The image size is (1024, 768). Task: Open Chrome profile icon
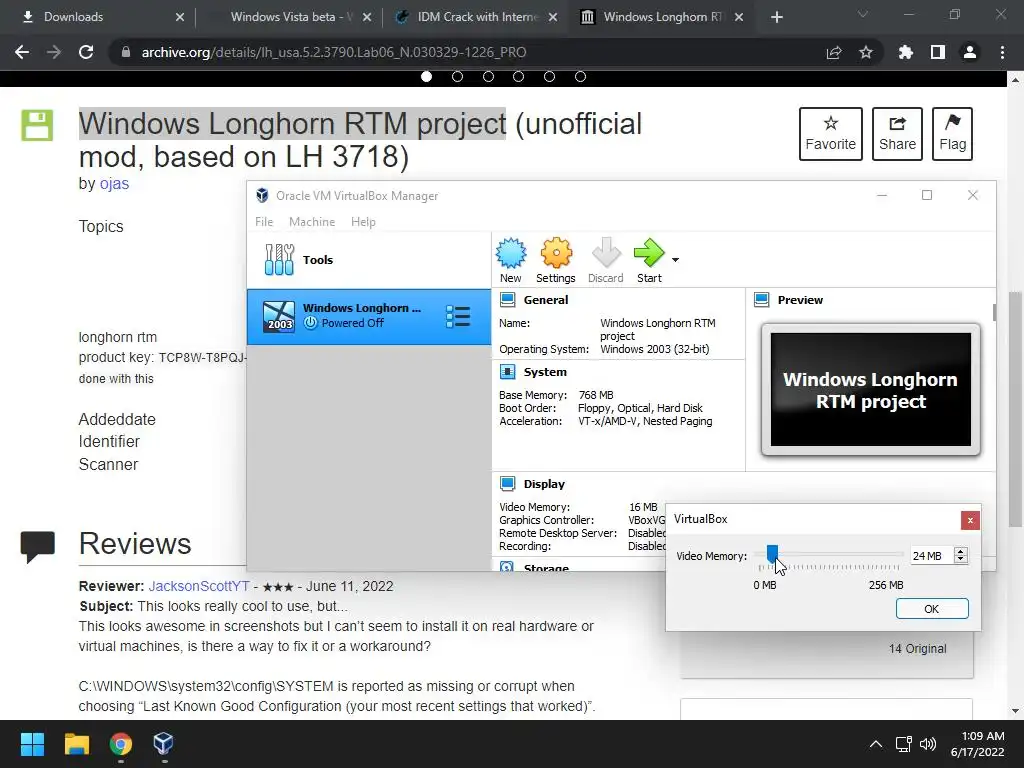(970, 52)
